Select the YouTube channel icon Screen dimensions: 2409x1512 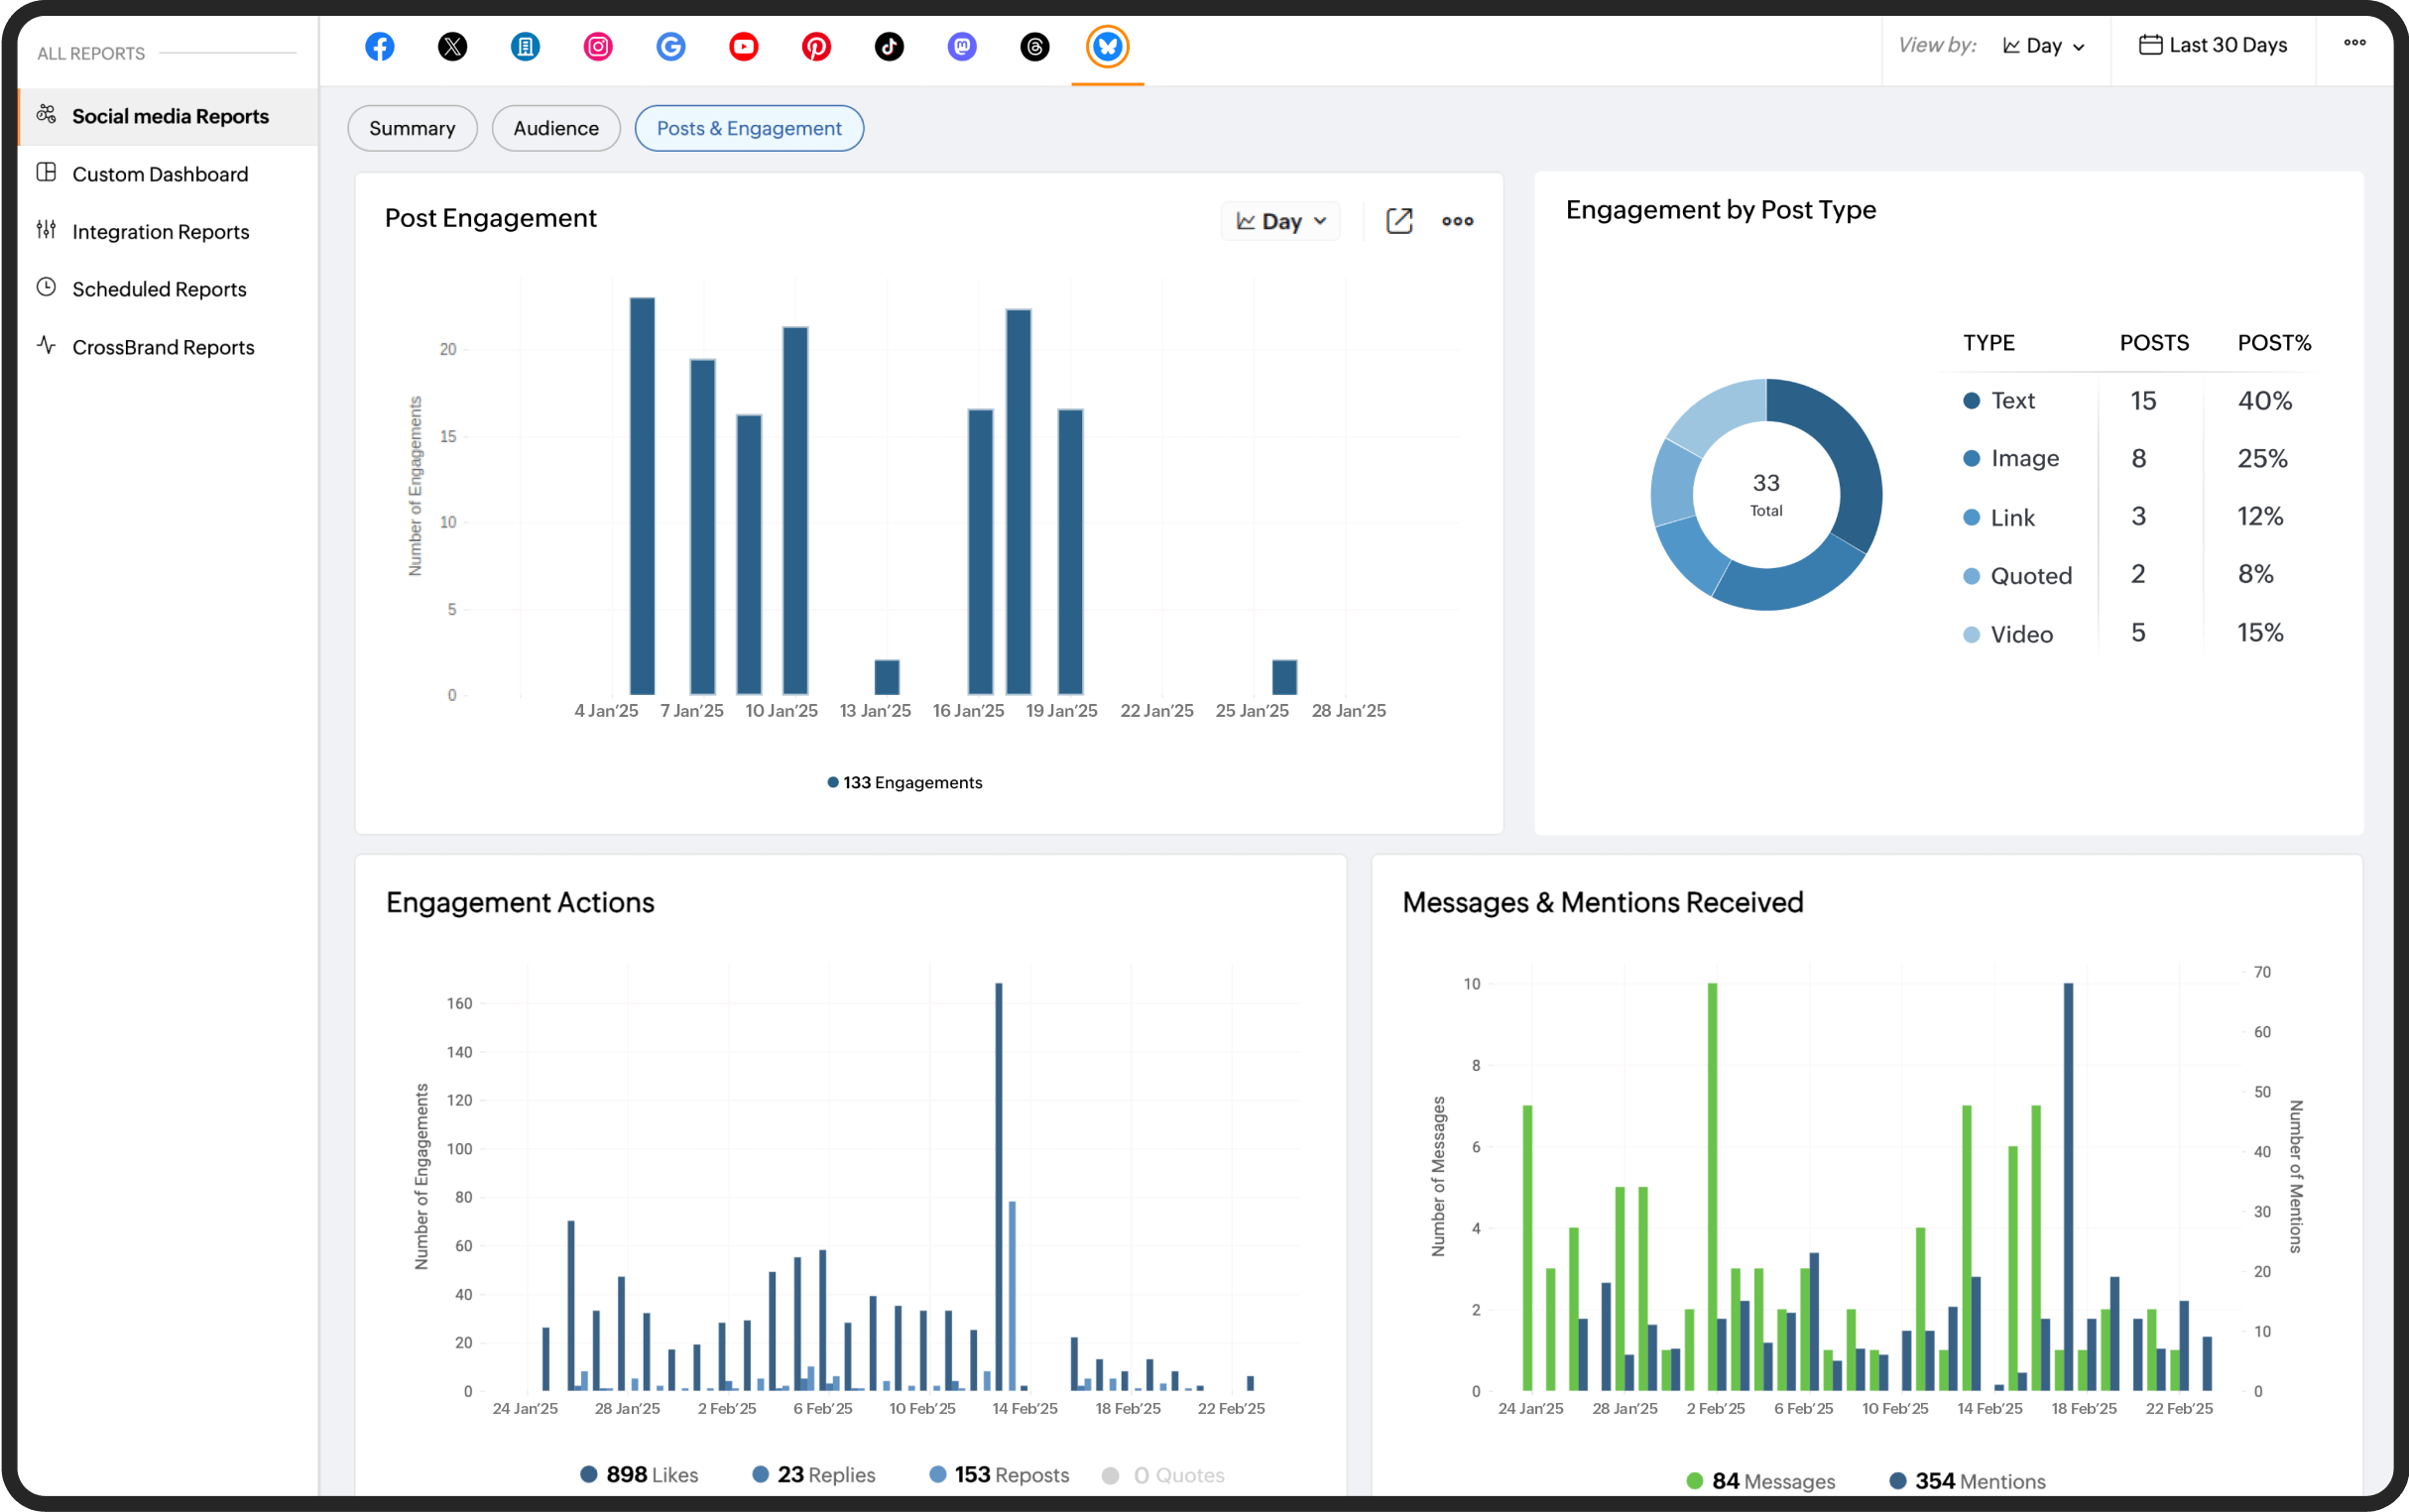coord(743,46)
